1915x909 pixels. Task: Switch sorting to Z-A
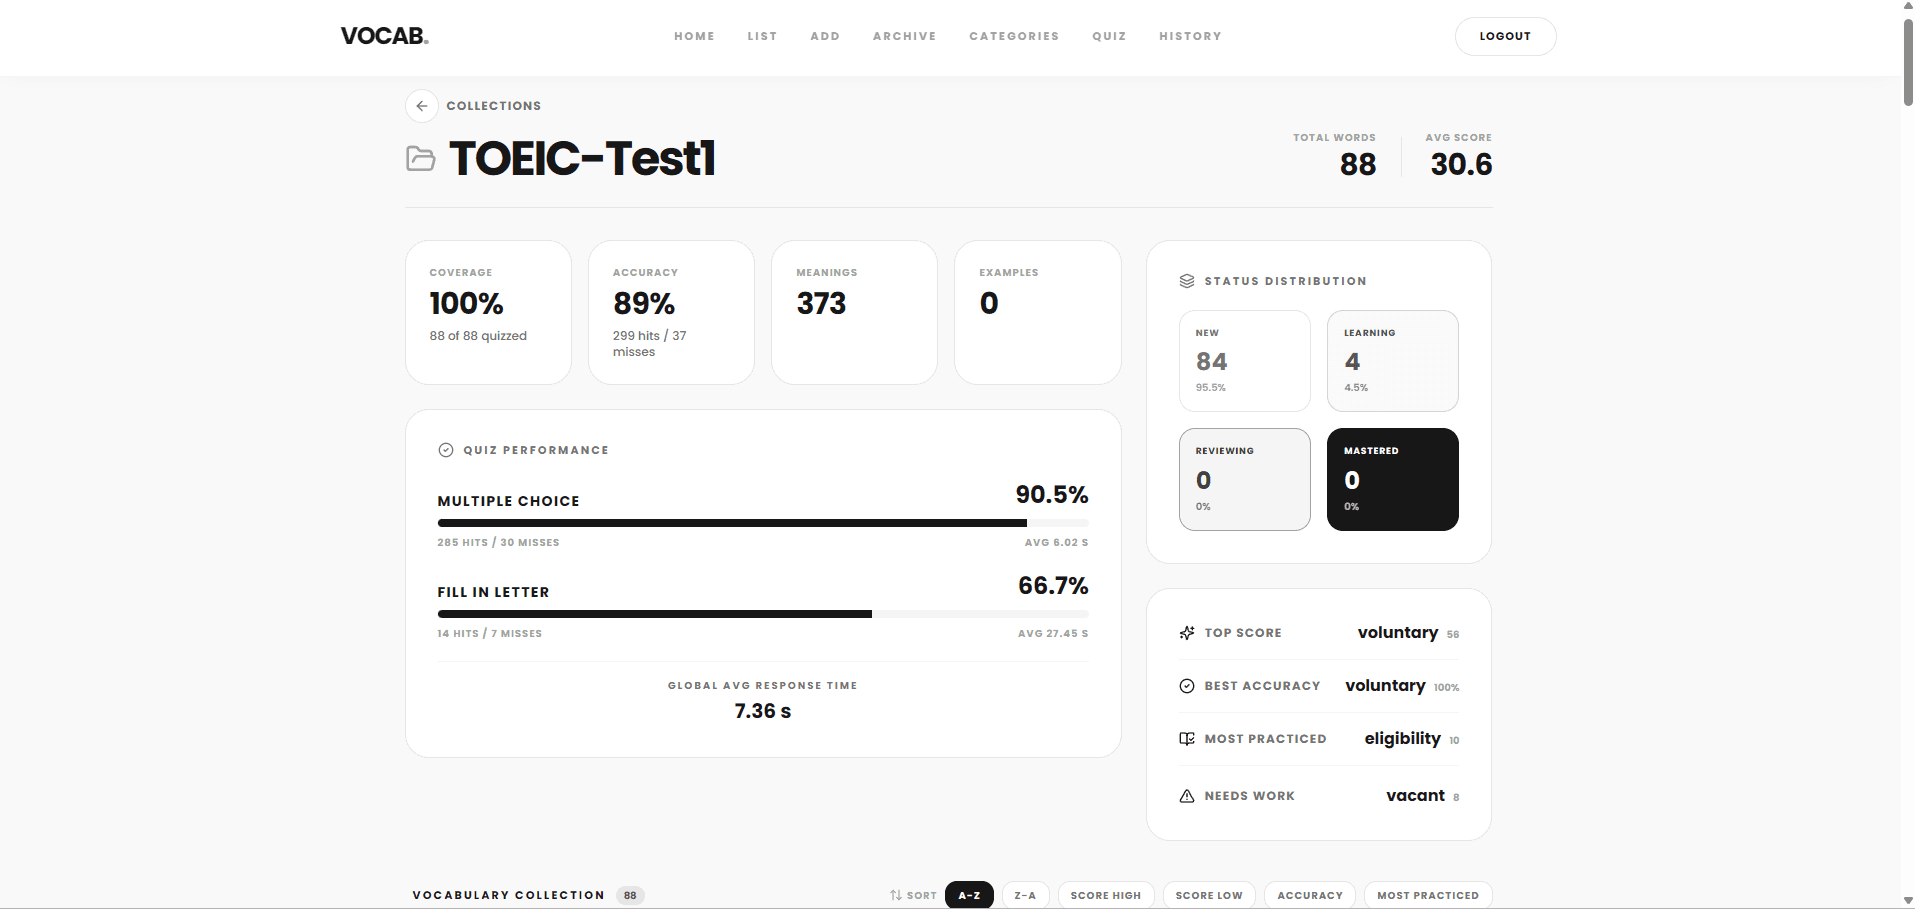1025,895
